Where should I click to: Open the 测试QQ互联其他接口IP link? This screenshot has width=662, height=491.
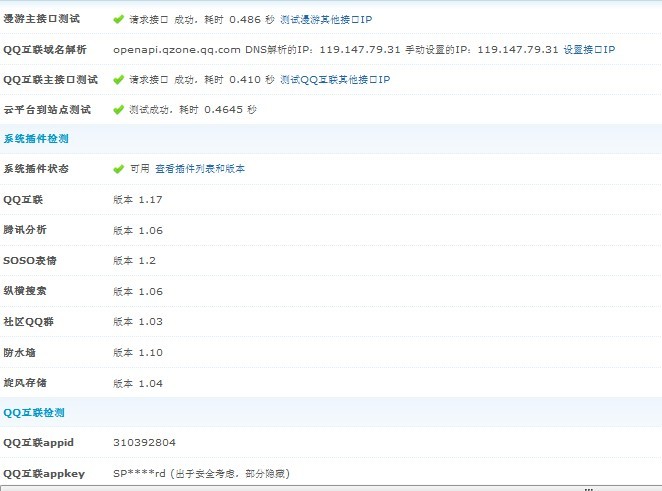point(335,79)
